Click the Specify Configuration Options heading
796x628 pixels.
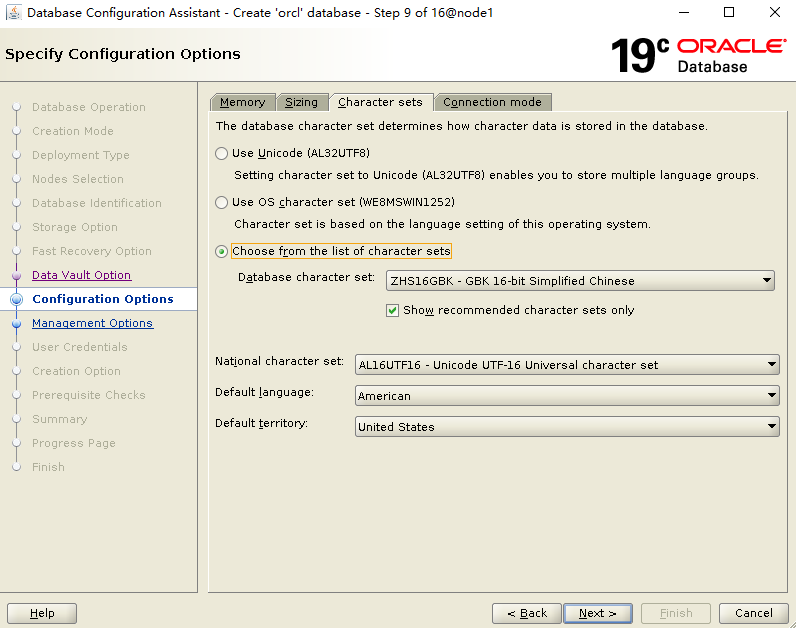123,54
